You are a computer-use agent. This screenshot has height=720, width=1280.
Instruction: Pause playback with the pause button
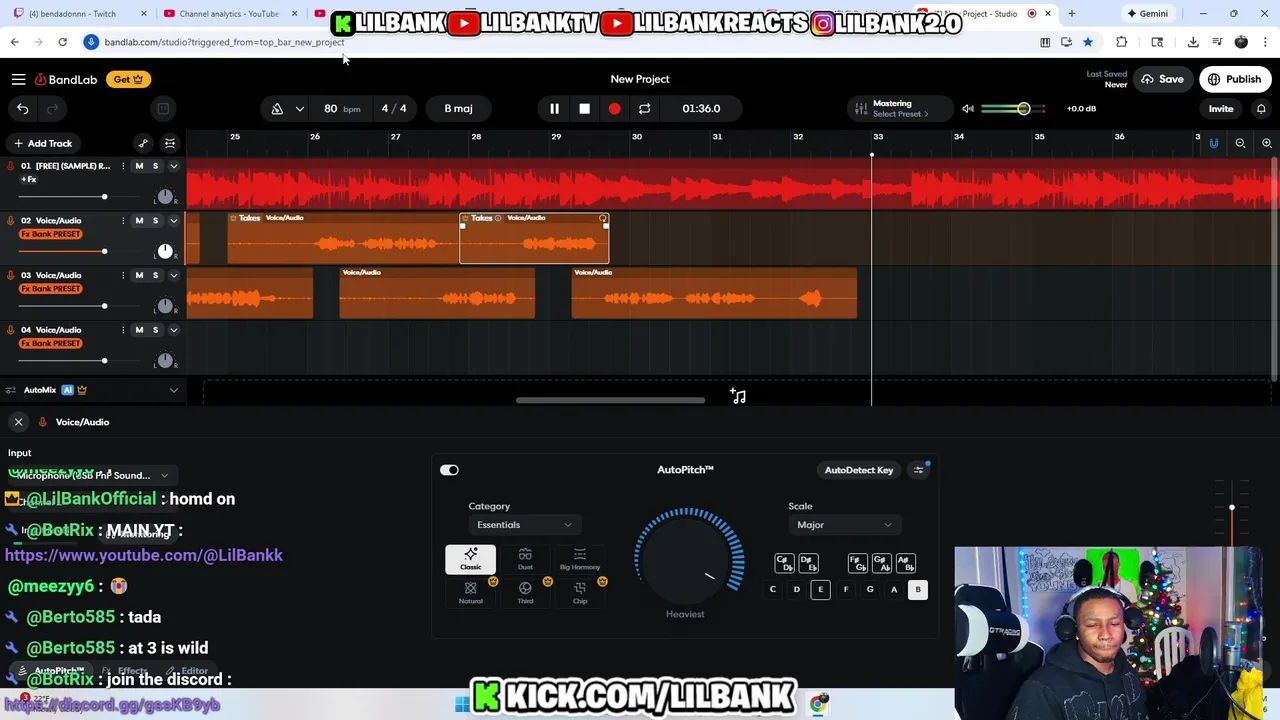(554, 108)
